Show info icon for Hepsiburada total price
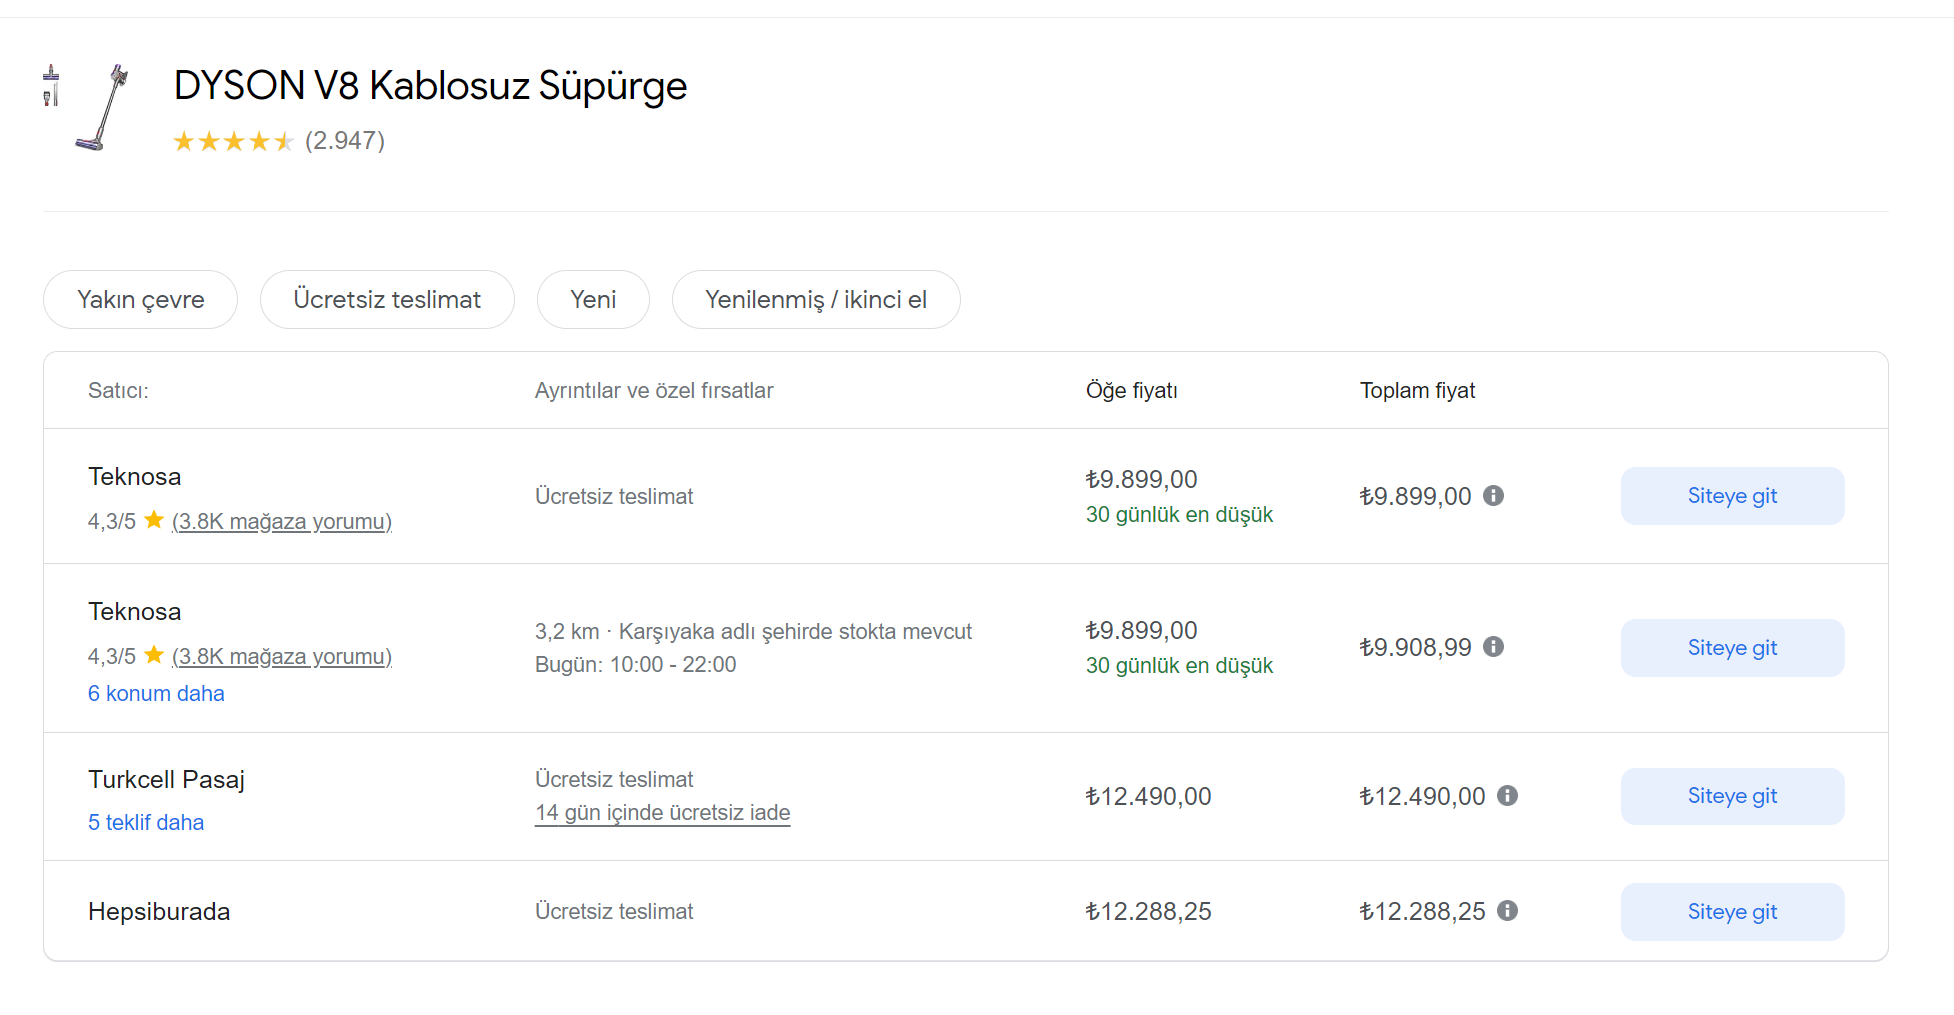The width and height of the screenshot is (1954, 1015). (1507, 911)
